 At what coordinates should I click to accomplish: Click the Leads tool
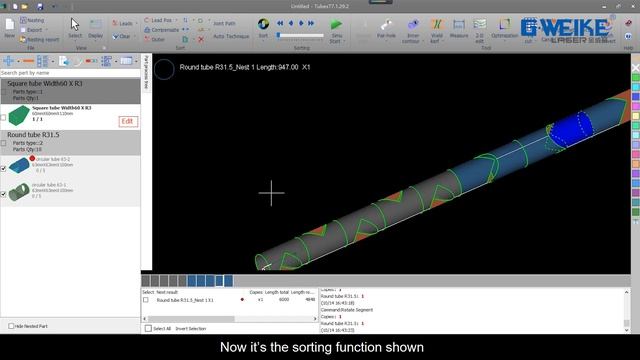tap(122, 24)
